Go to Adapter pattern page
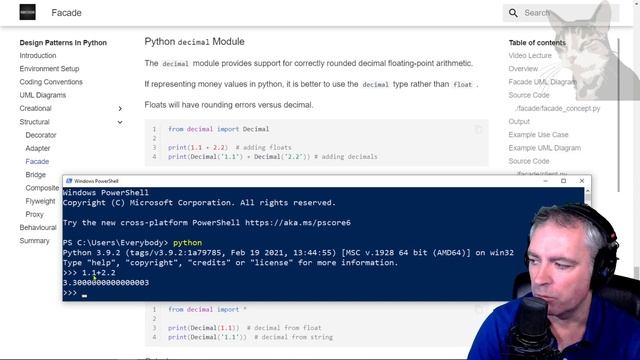 click(38, 148)
